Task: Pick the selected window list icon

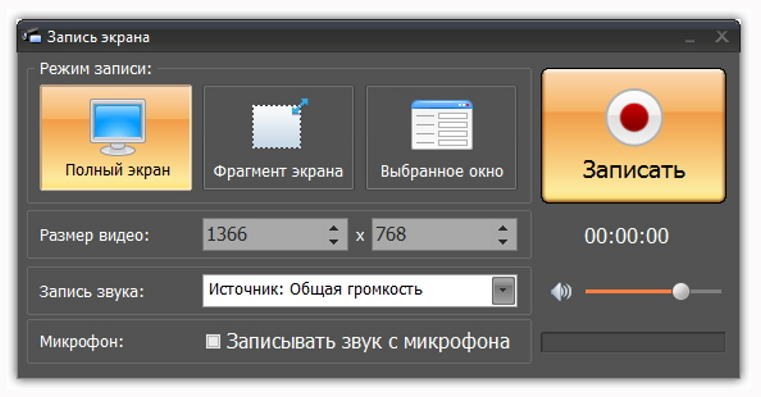Action: point(442,125)
